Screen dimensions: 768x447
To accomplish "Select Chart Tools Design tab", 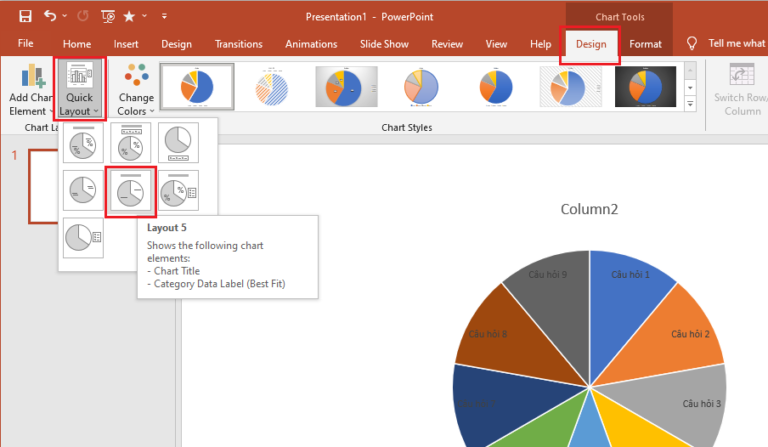I will coord(591,45).
